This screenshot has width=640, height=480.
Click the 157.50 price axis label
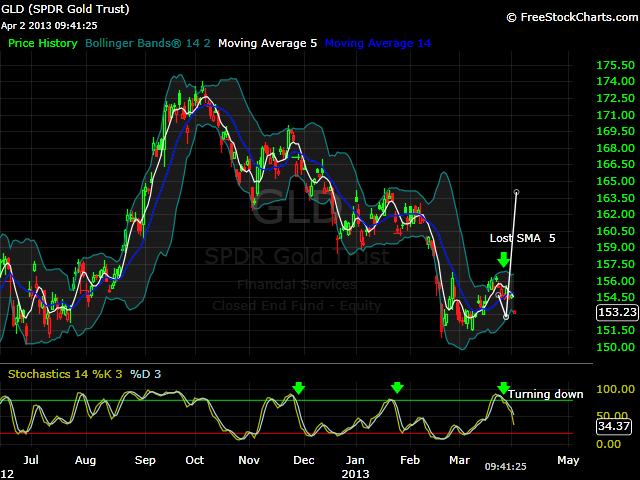(x=616, y=264)
